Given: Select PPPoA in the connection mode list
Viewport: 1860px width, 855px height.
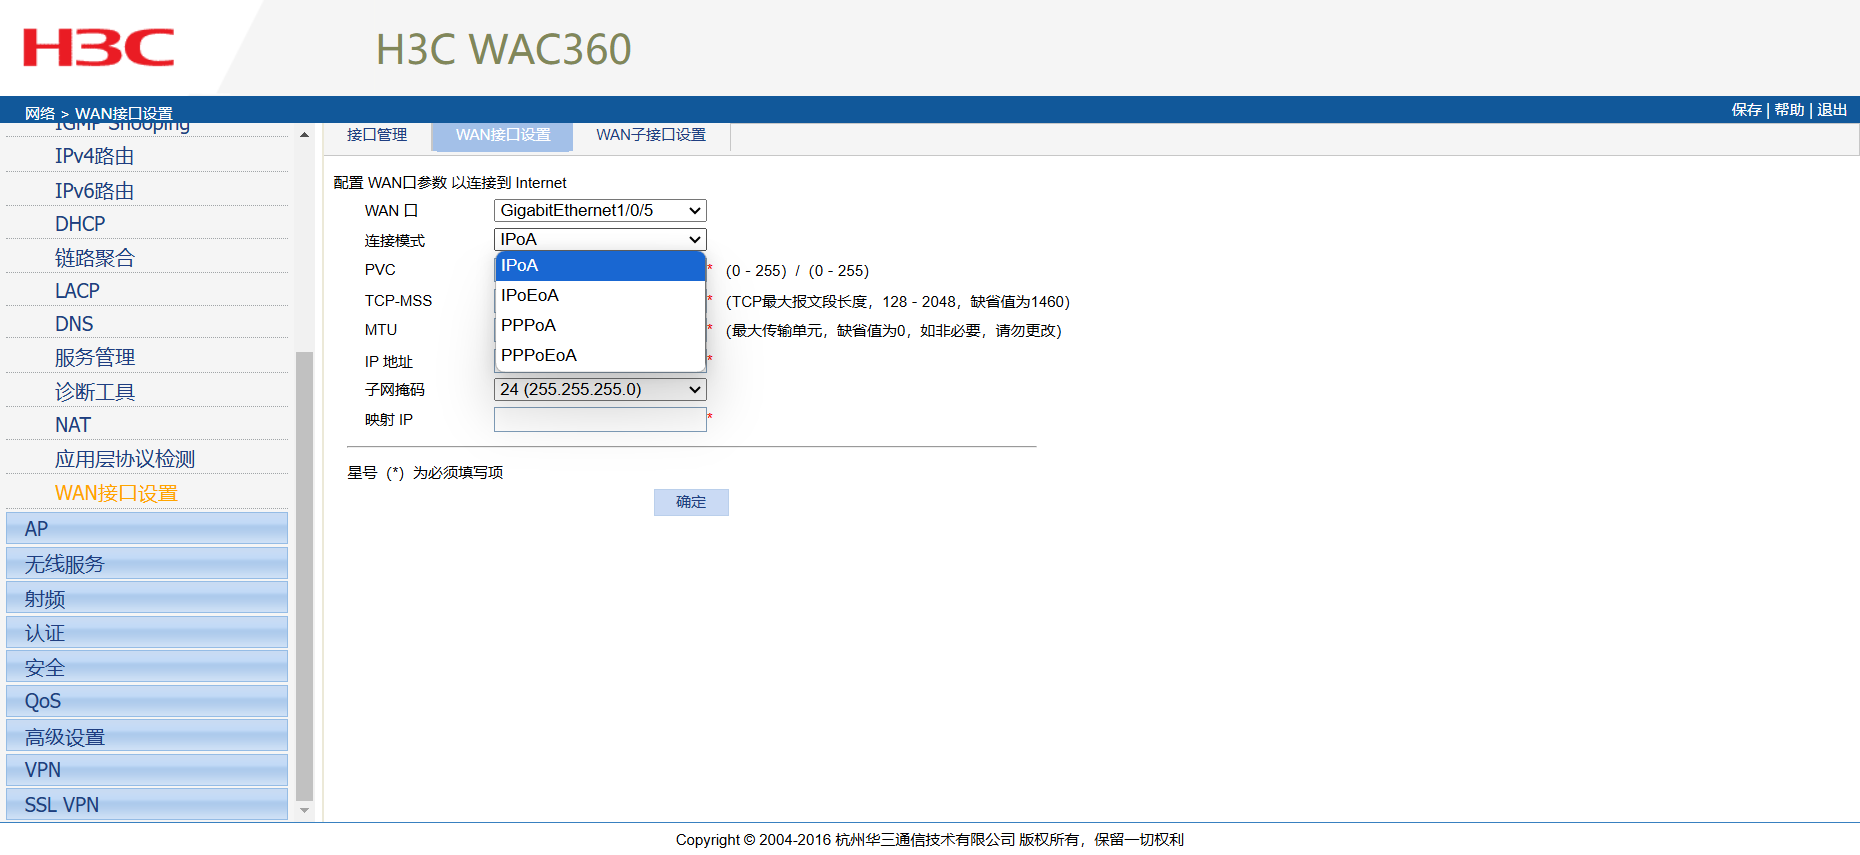Looking at the screenshot, I should tap(600, 325).
